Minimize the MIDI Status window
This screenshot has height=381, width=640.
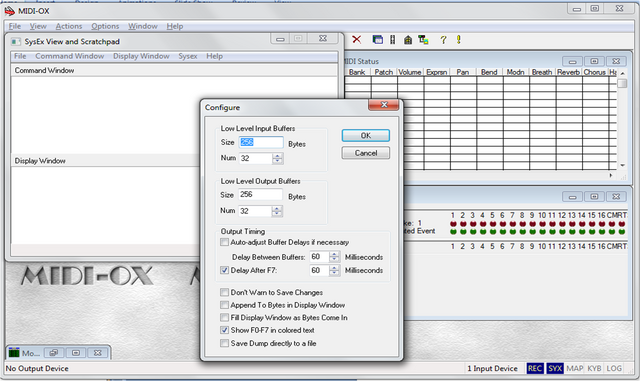(x=572, y=61)
